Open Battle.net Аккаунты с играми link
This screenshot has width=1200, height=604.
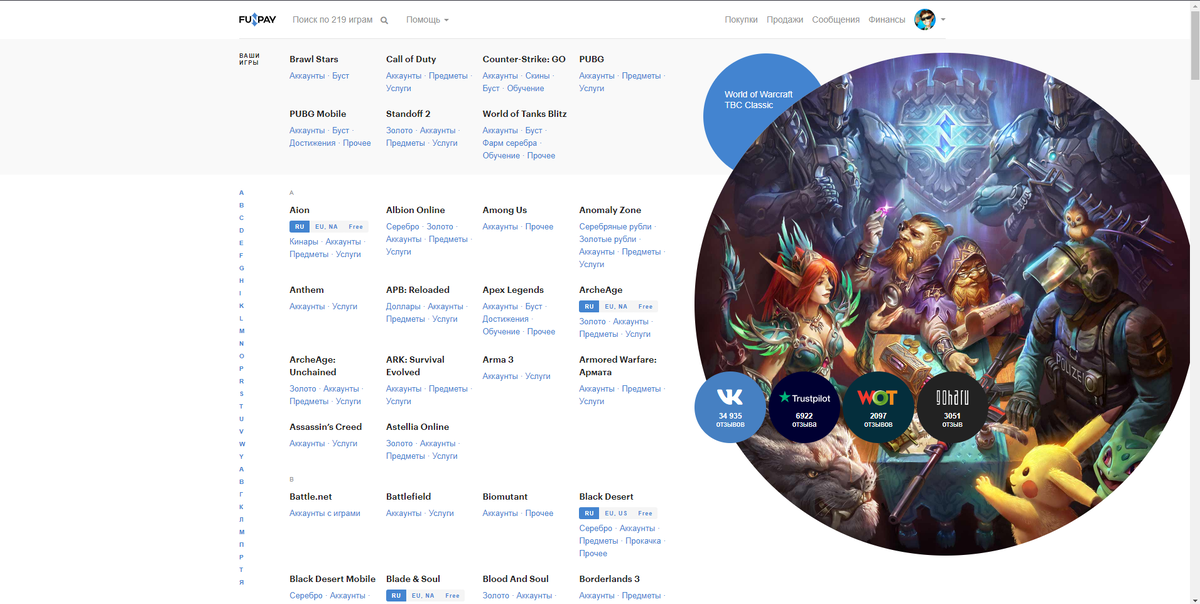pos(325,514)
